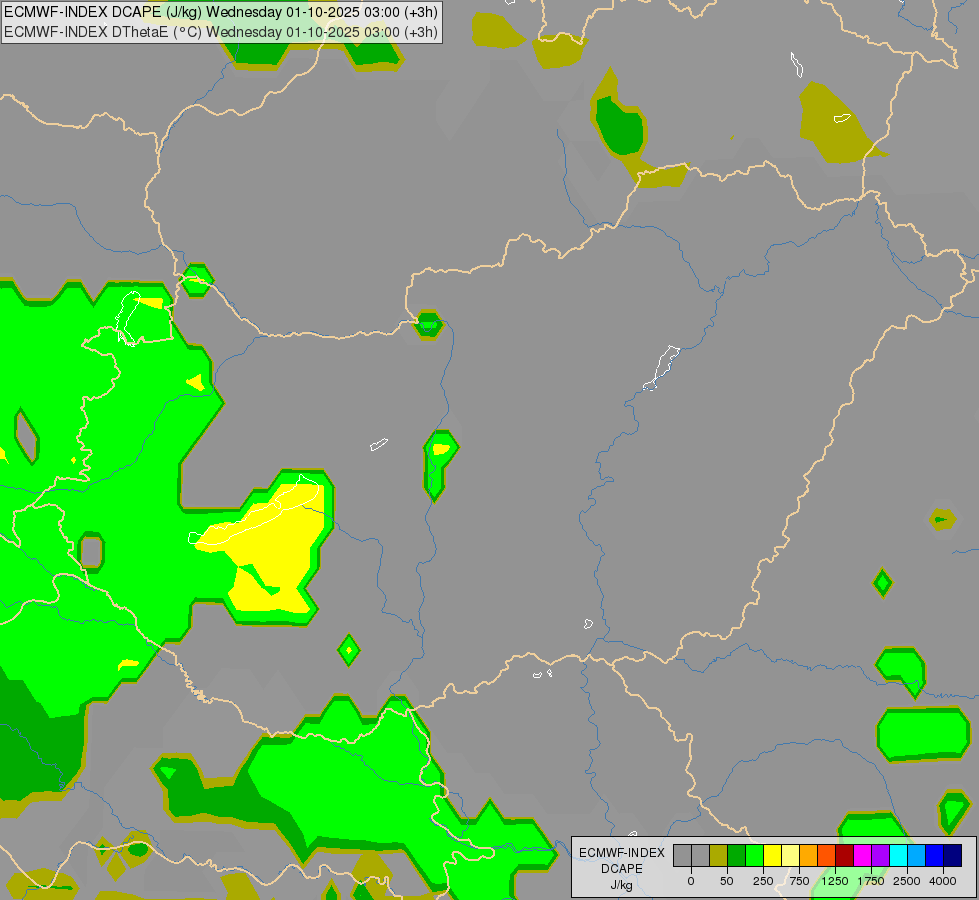
Task: Pick the bright green legend swatch
Action: pyautogui.click(x=755, y=856)
